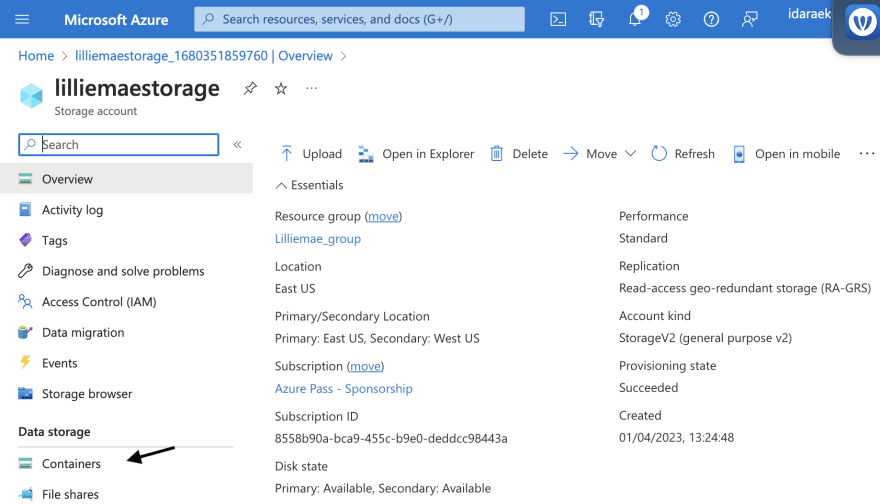The width and height of the screenshot is (880, 504).
Task: Add lilliemaestorage to favorites with the star
Action: 281,89
